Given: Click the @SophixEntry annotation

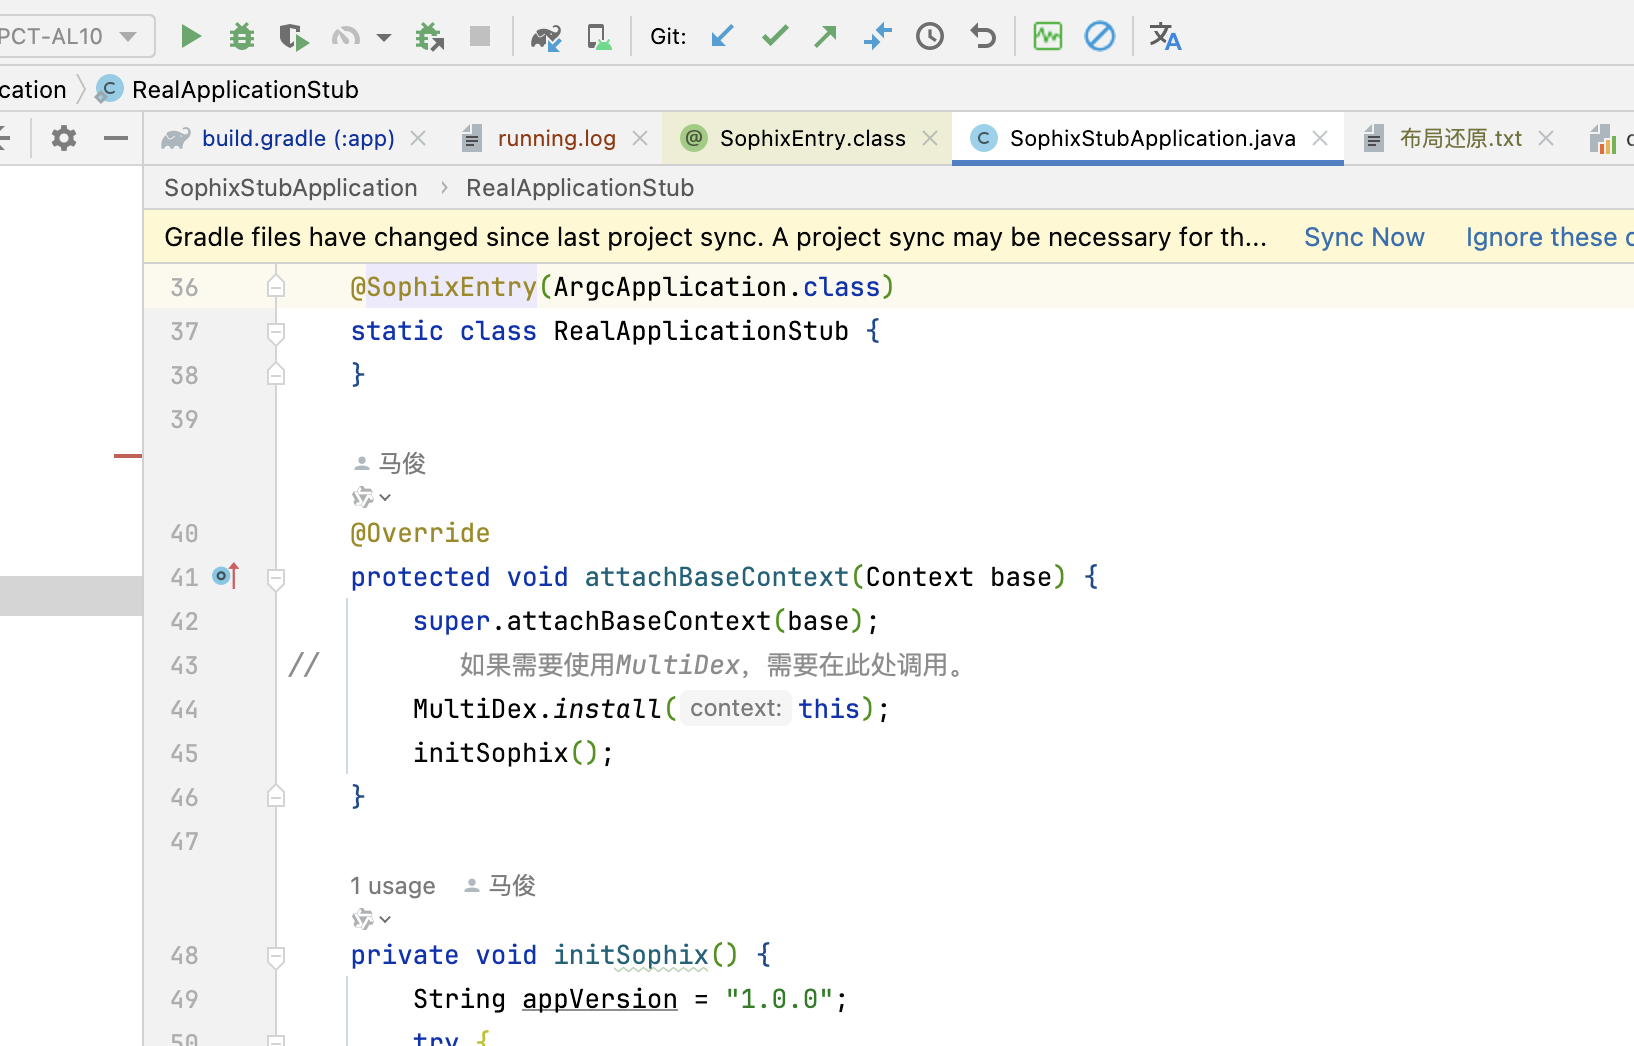Looking at the screenshot, I should click(x=443, y=288).
